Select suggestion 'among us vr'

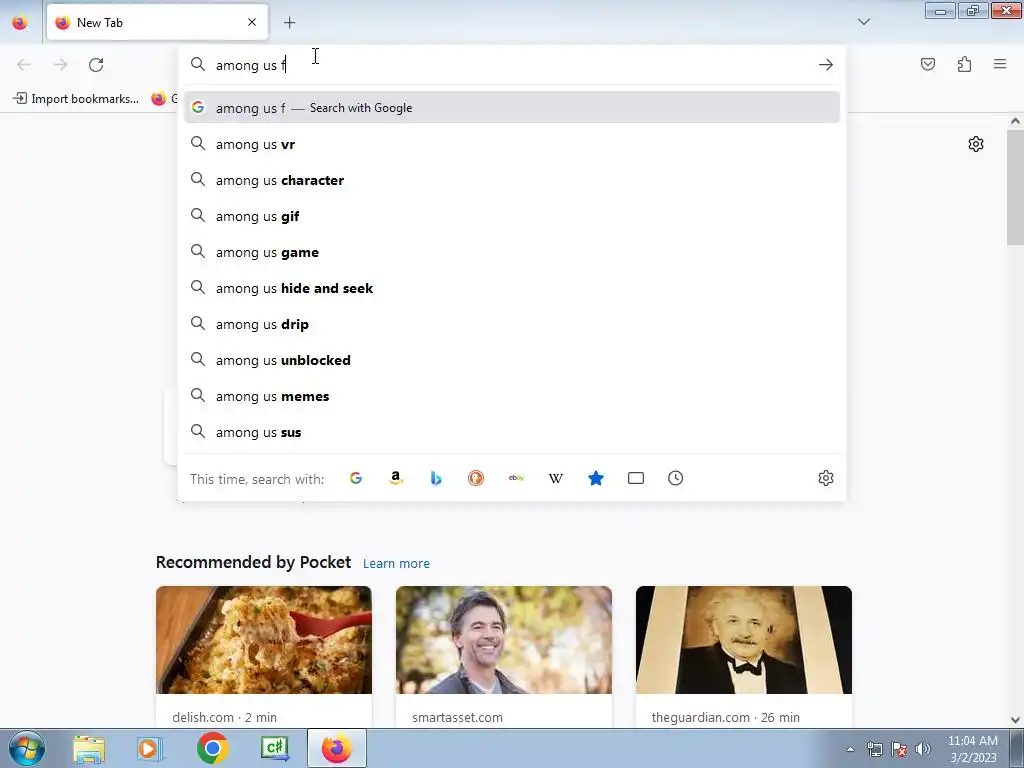pos(512,144)
